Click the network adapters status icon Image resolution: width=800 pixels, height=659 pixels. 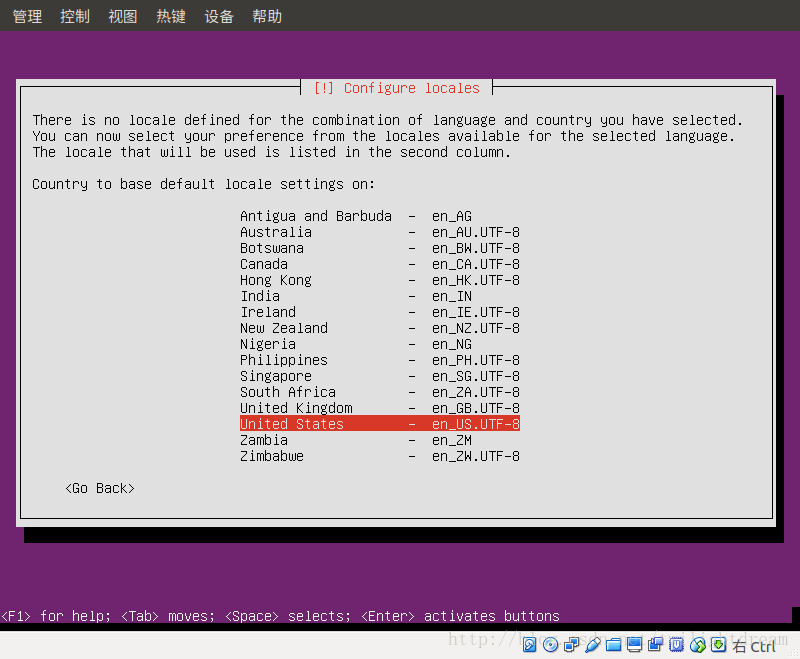[x=571, y=645]
